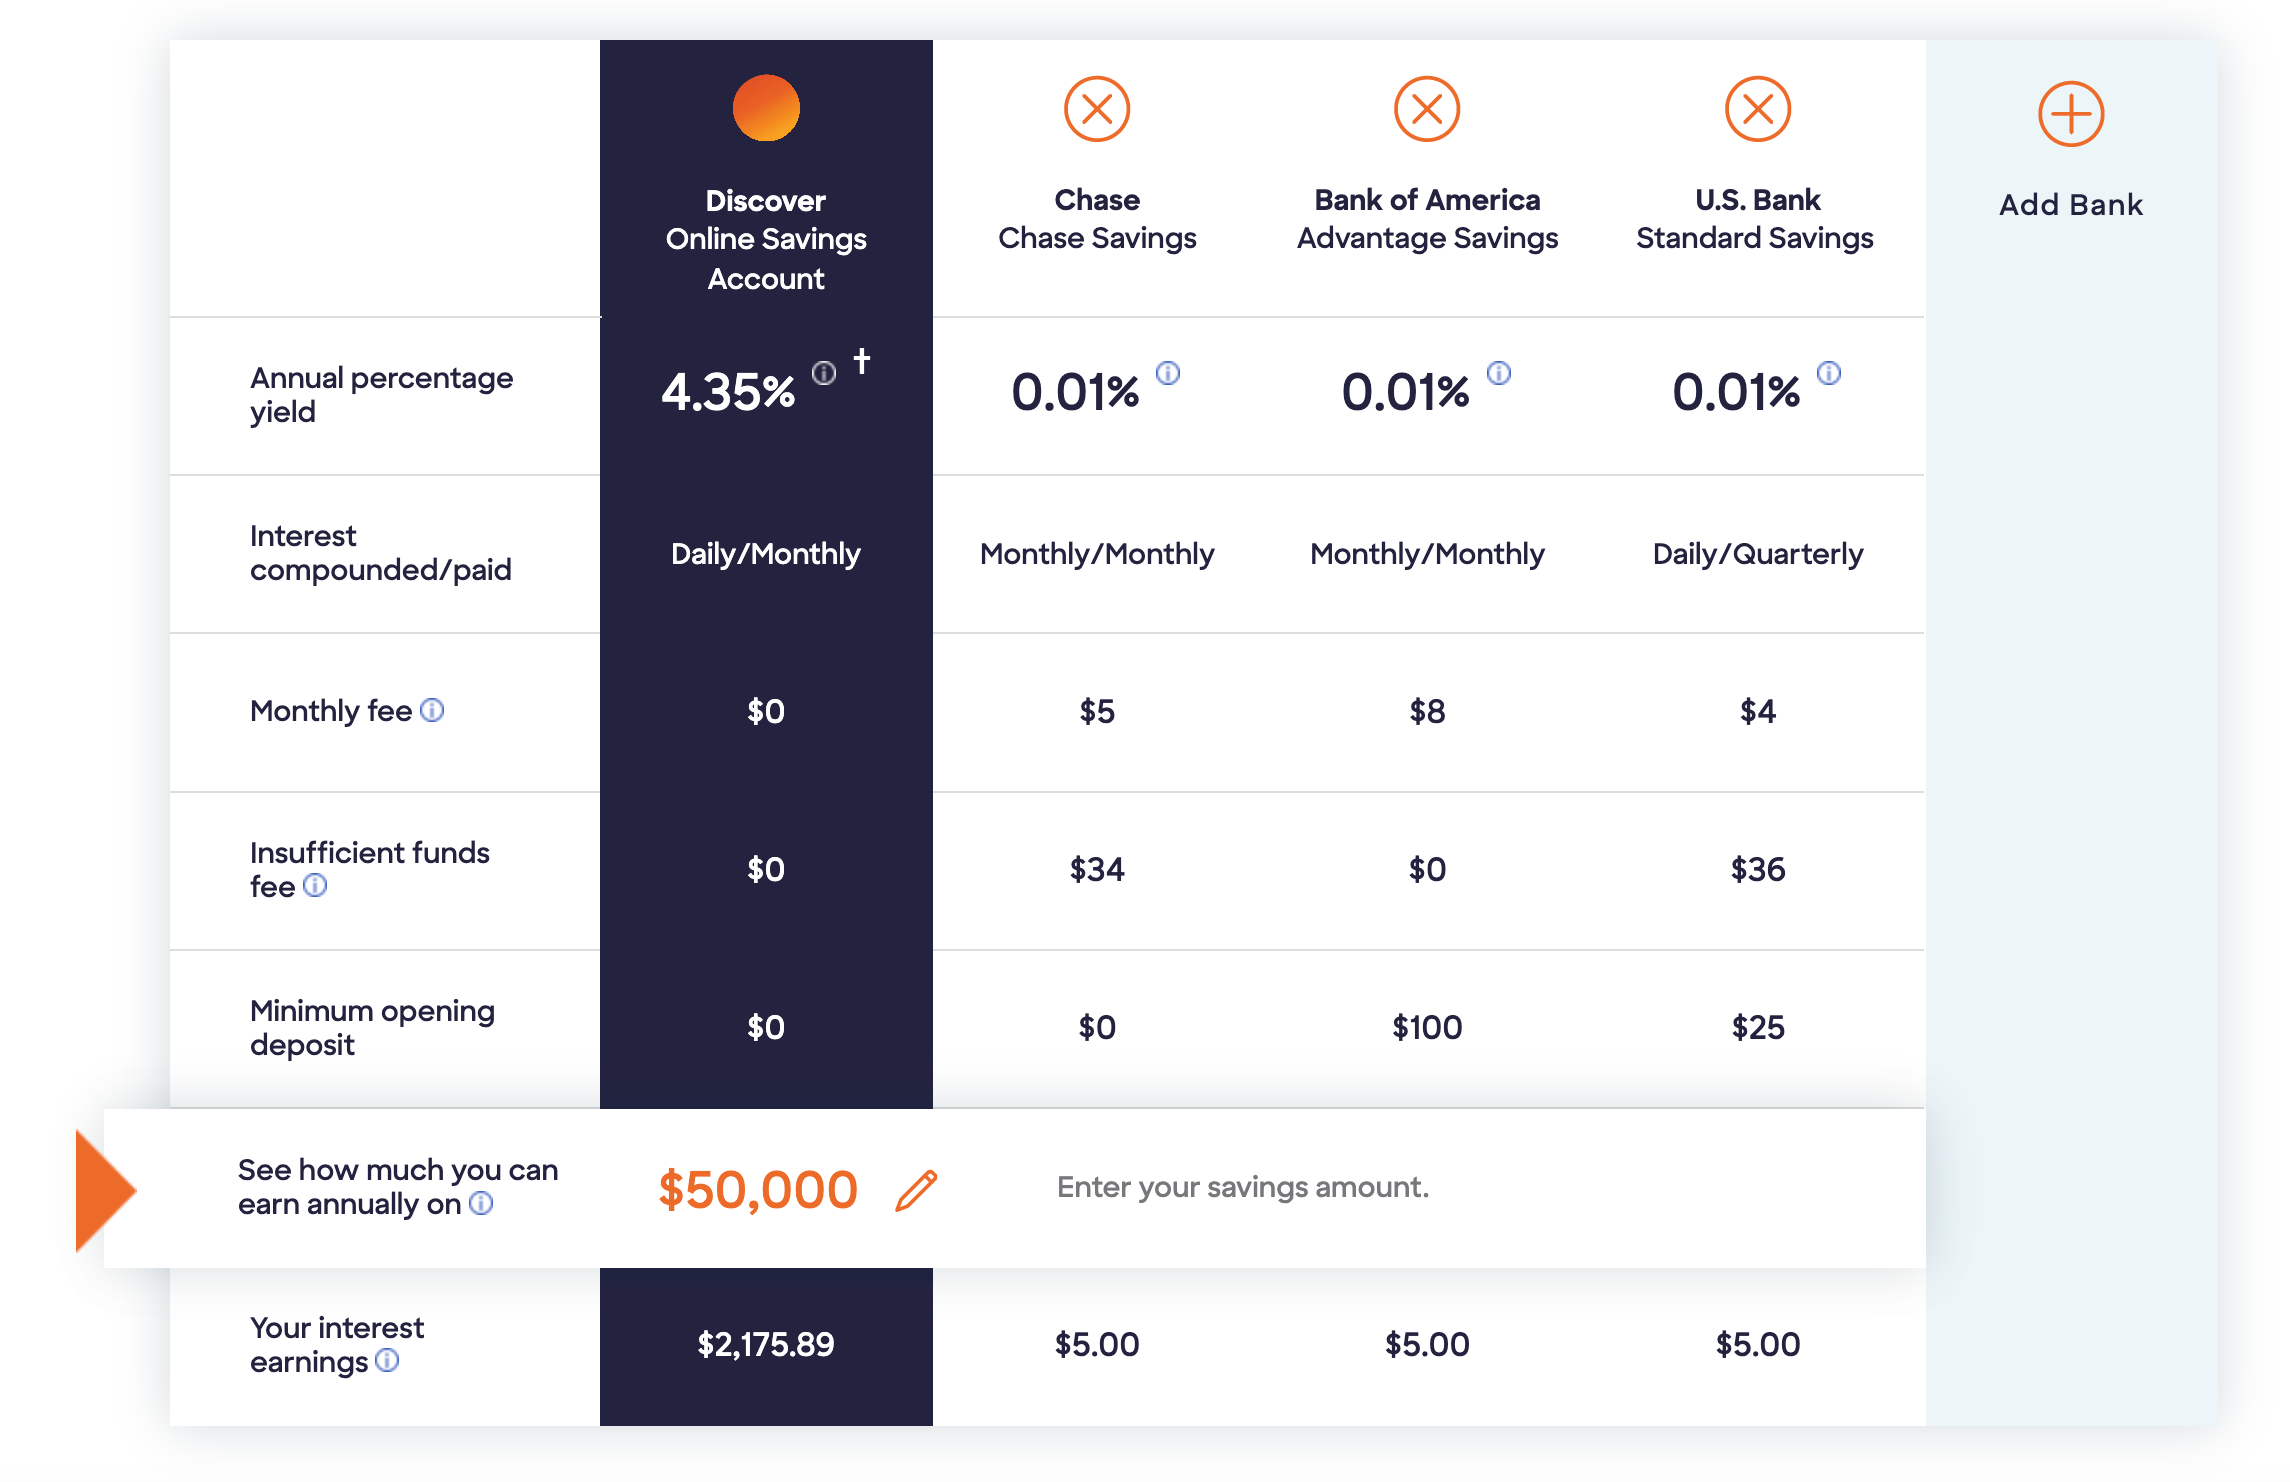
Task: Click the pencil icon to edit savings amount
Action: [x=916, y=1190]
